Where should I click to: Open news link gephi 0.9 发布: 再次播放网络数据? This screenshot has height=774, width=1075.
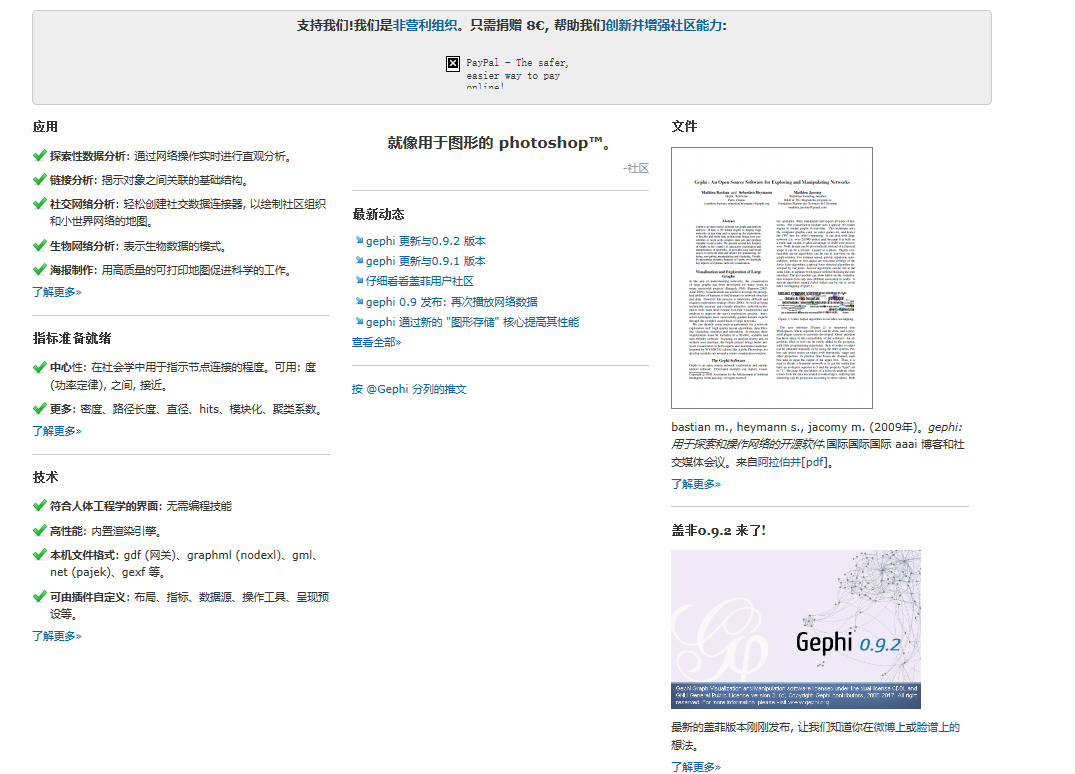point(452,302)
